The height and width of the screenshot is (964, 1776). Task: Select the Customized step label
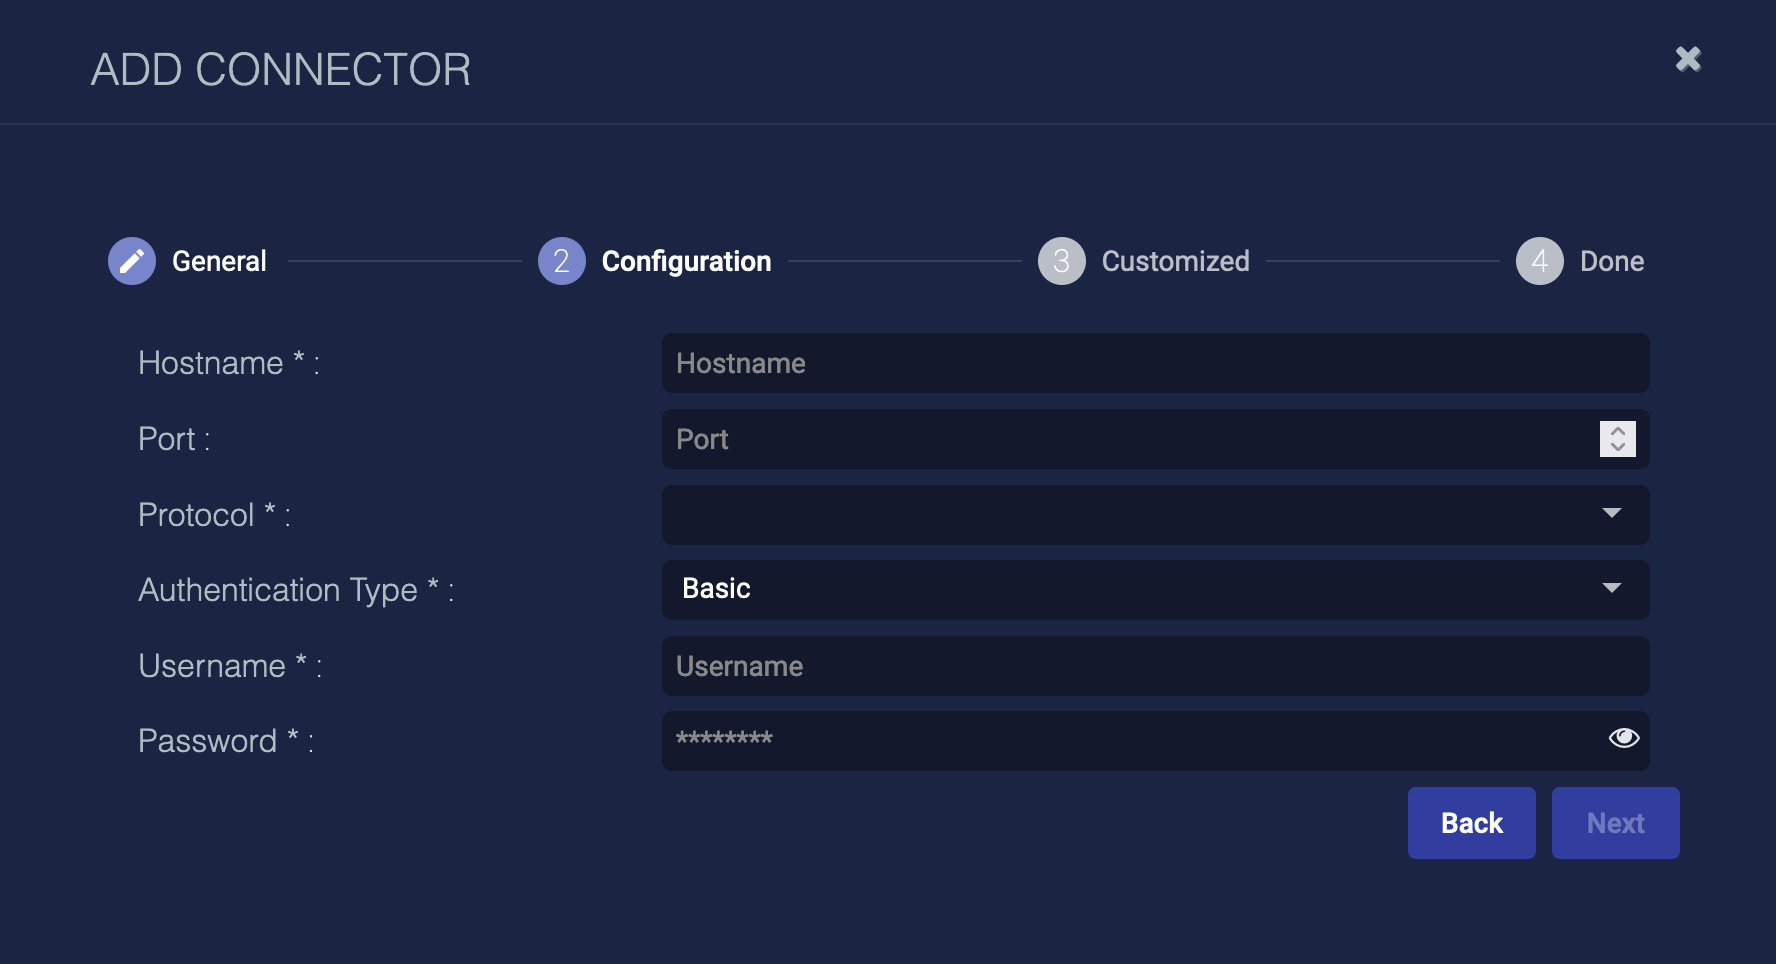pos(1175,261)
